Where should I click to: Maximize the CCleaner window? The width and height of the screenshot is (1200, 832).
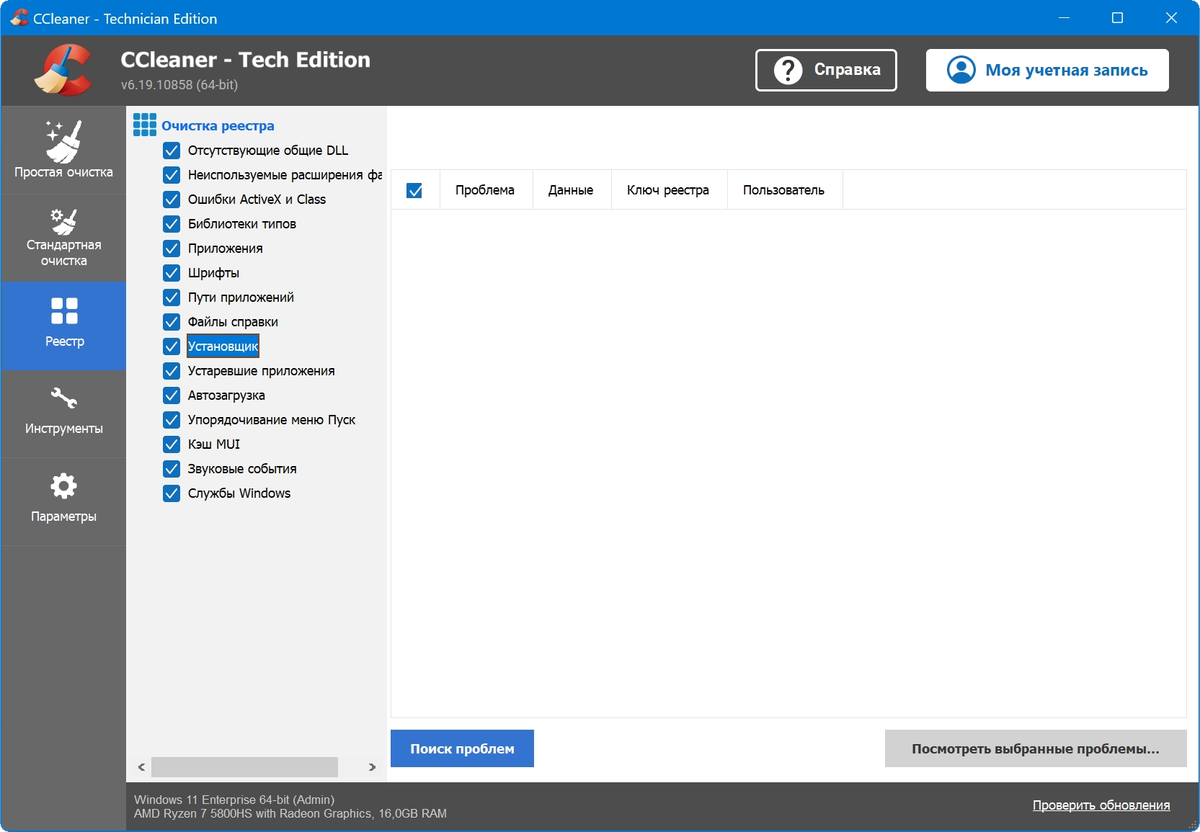tap(1117, 18)
